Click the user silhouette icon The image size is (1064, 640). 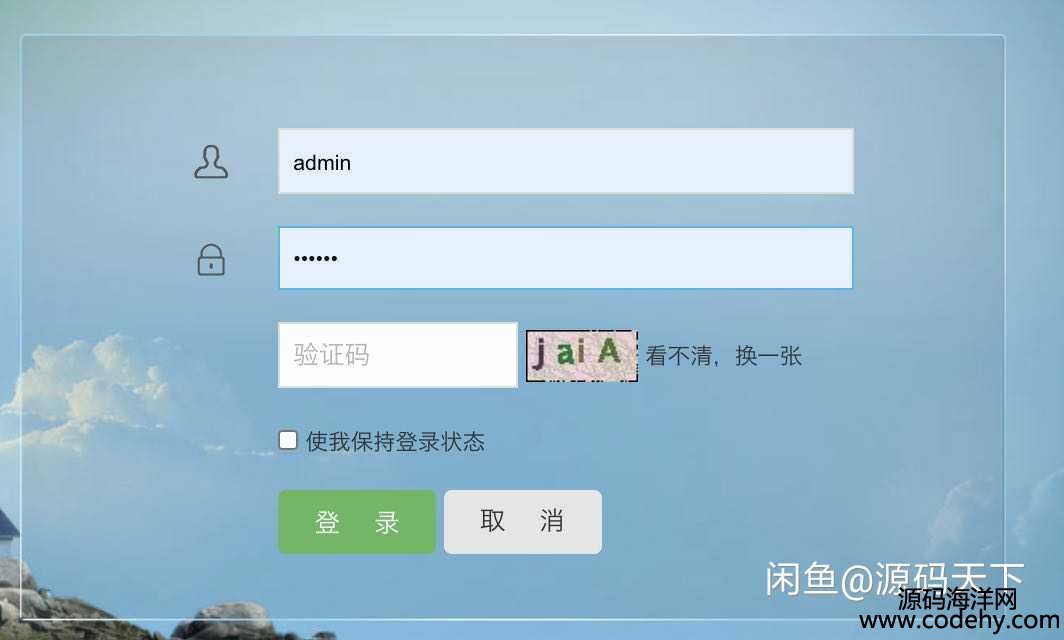pos(211,162)
